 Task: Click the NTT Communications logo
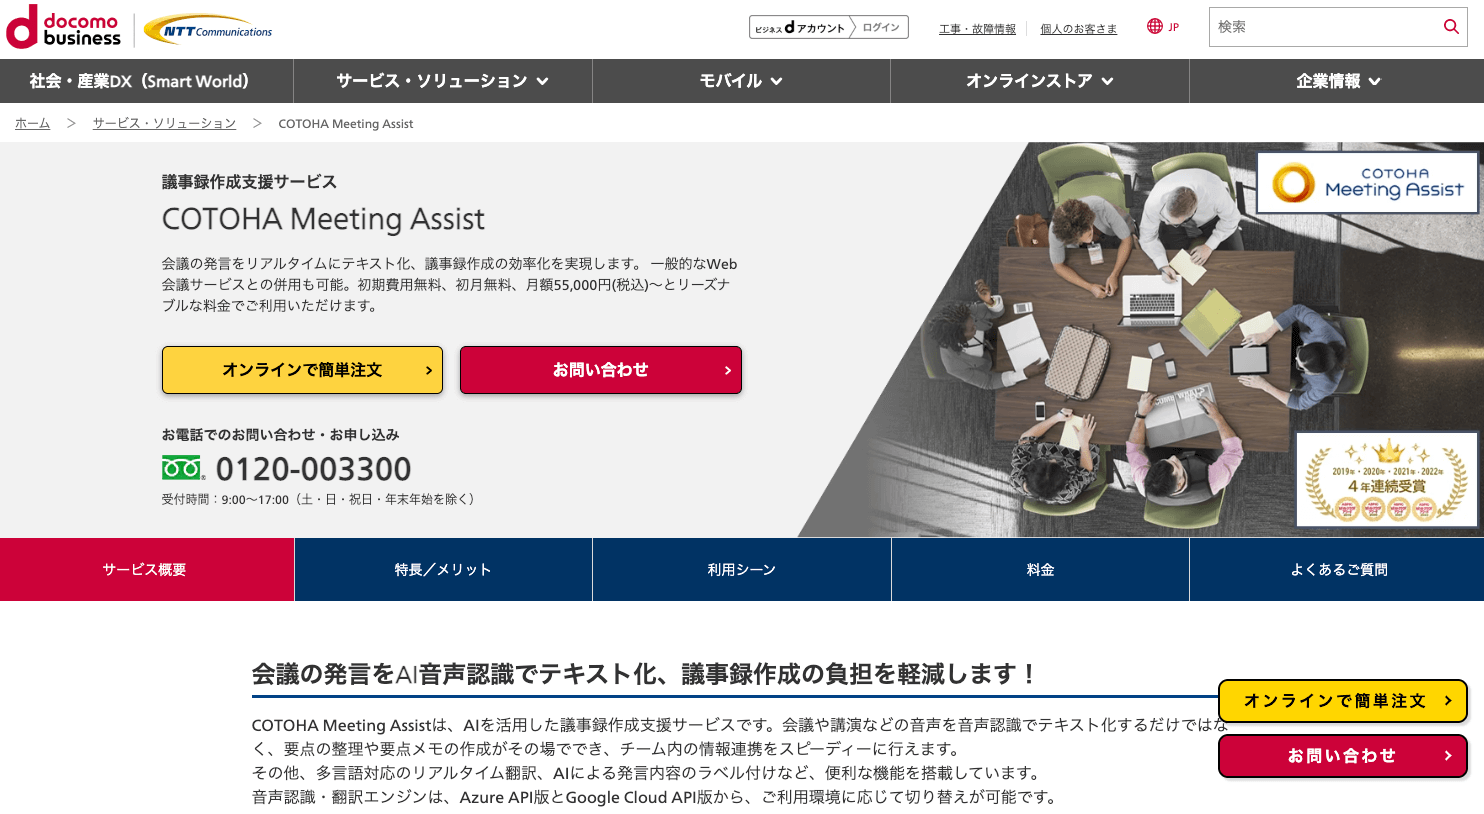tap(208, 30)
